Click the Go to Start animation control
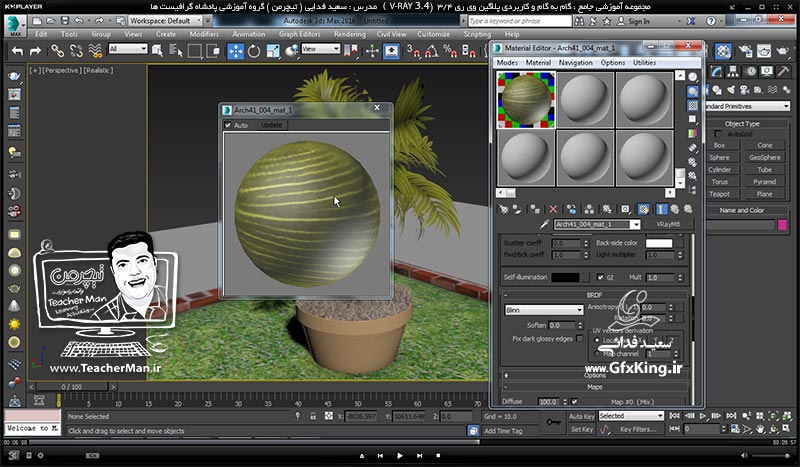This screenshot has height=467, width=800. (x=674, y=416)
